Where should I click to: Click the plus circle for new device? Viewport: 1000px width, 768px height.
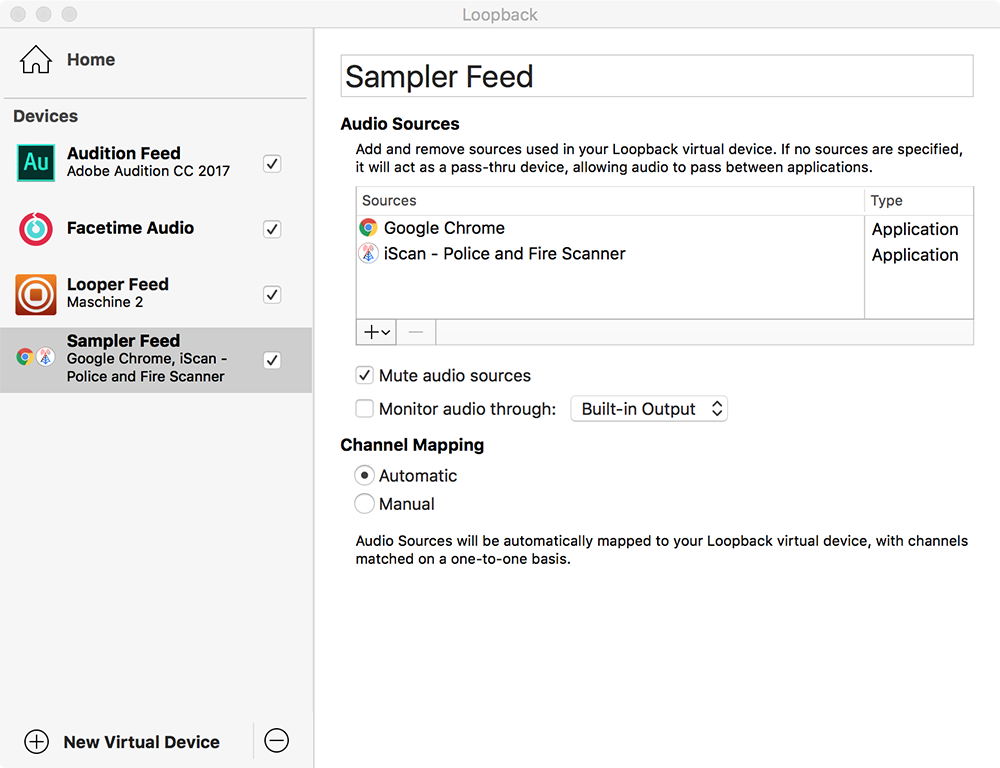[x=36, y=741]
